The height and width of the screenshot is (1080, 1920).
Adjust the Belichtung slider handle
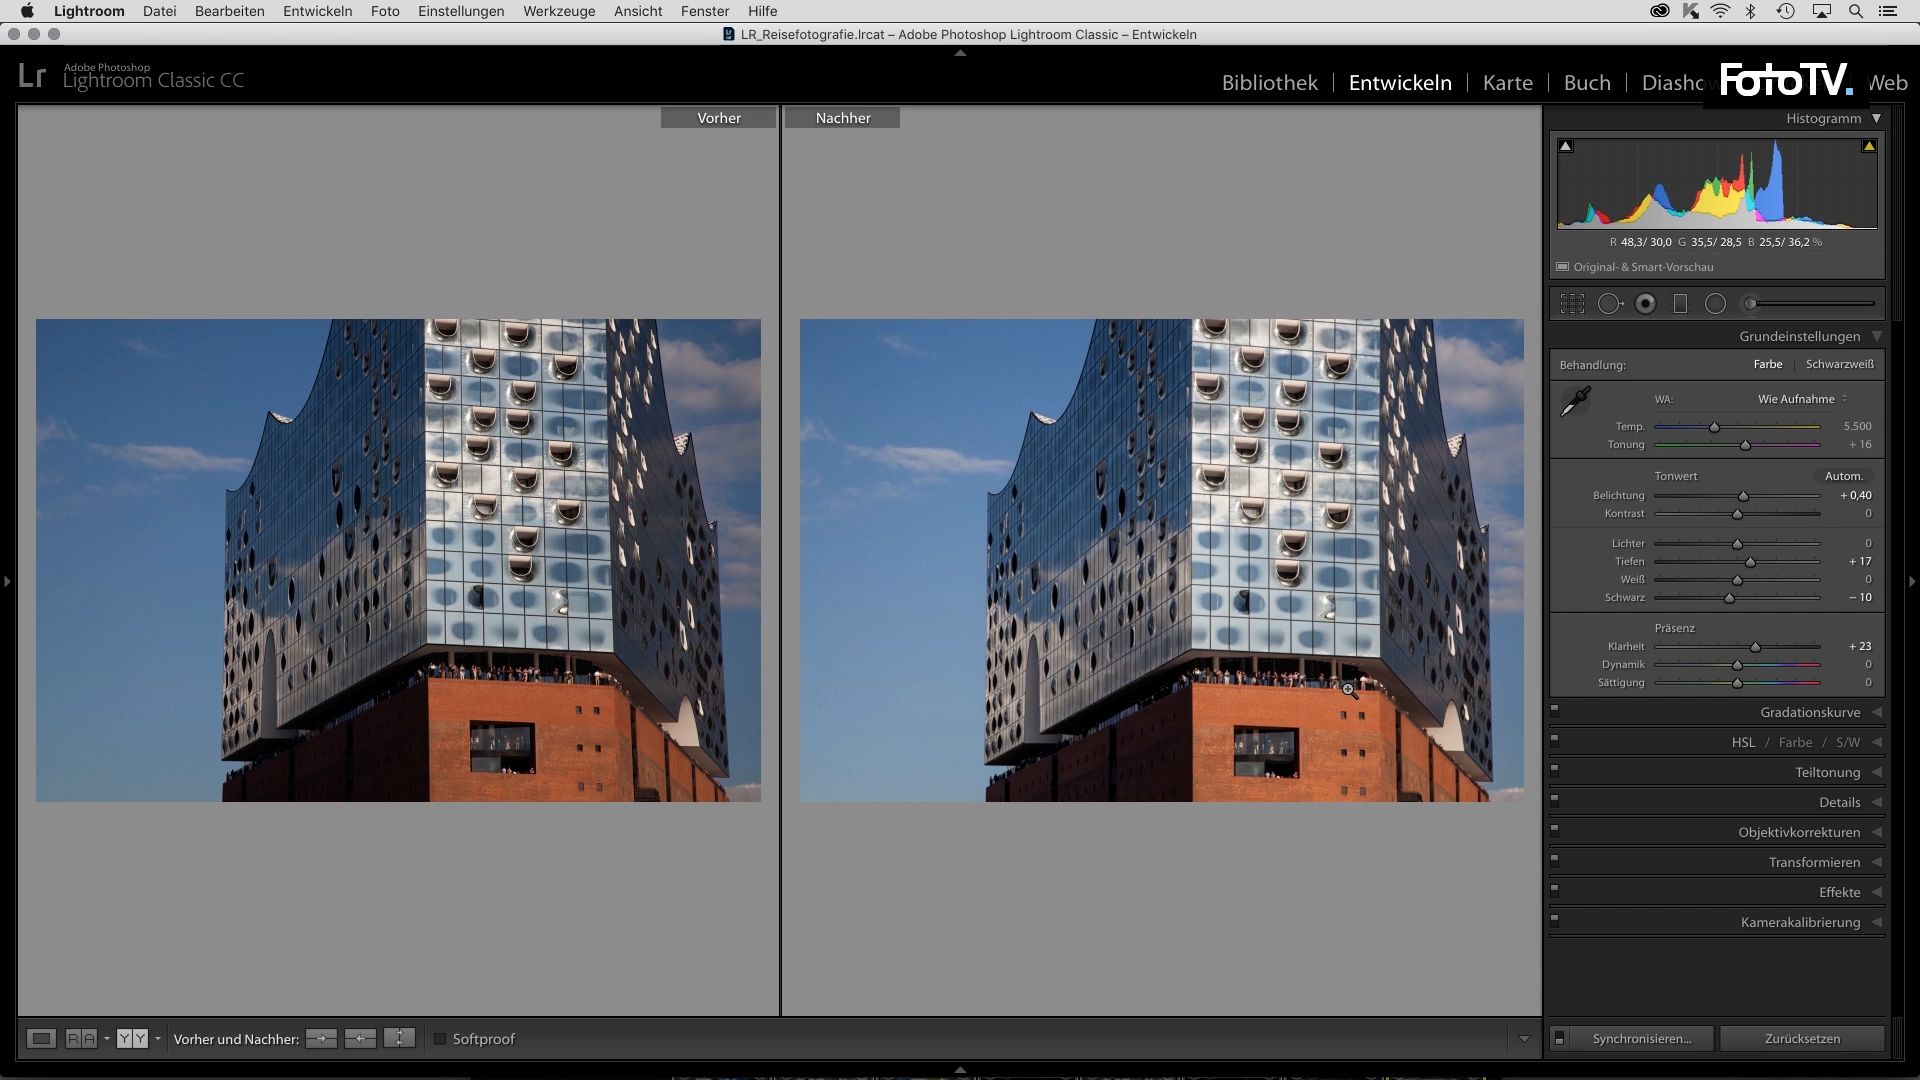point(1743,496)
